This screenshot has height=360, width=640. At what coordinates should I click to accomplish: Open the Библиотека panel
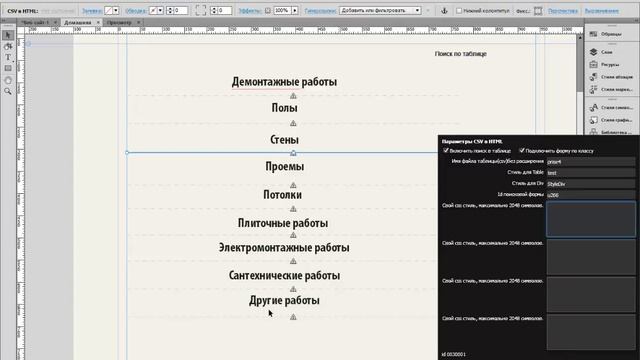point(611,132)
